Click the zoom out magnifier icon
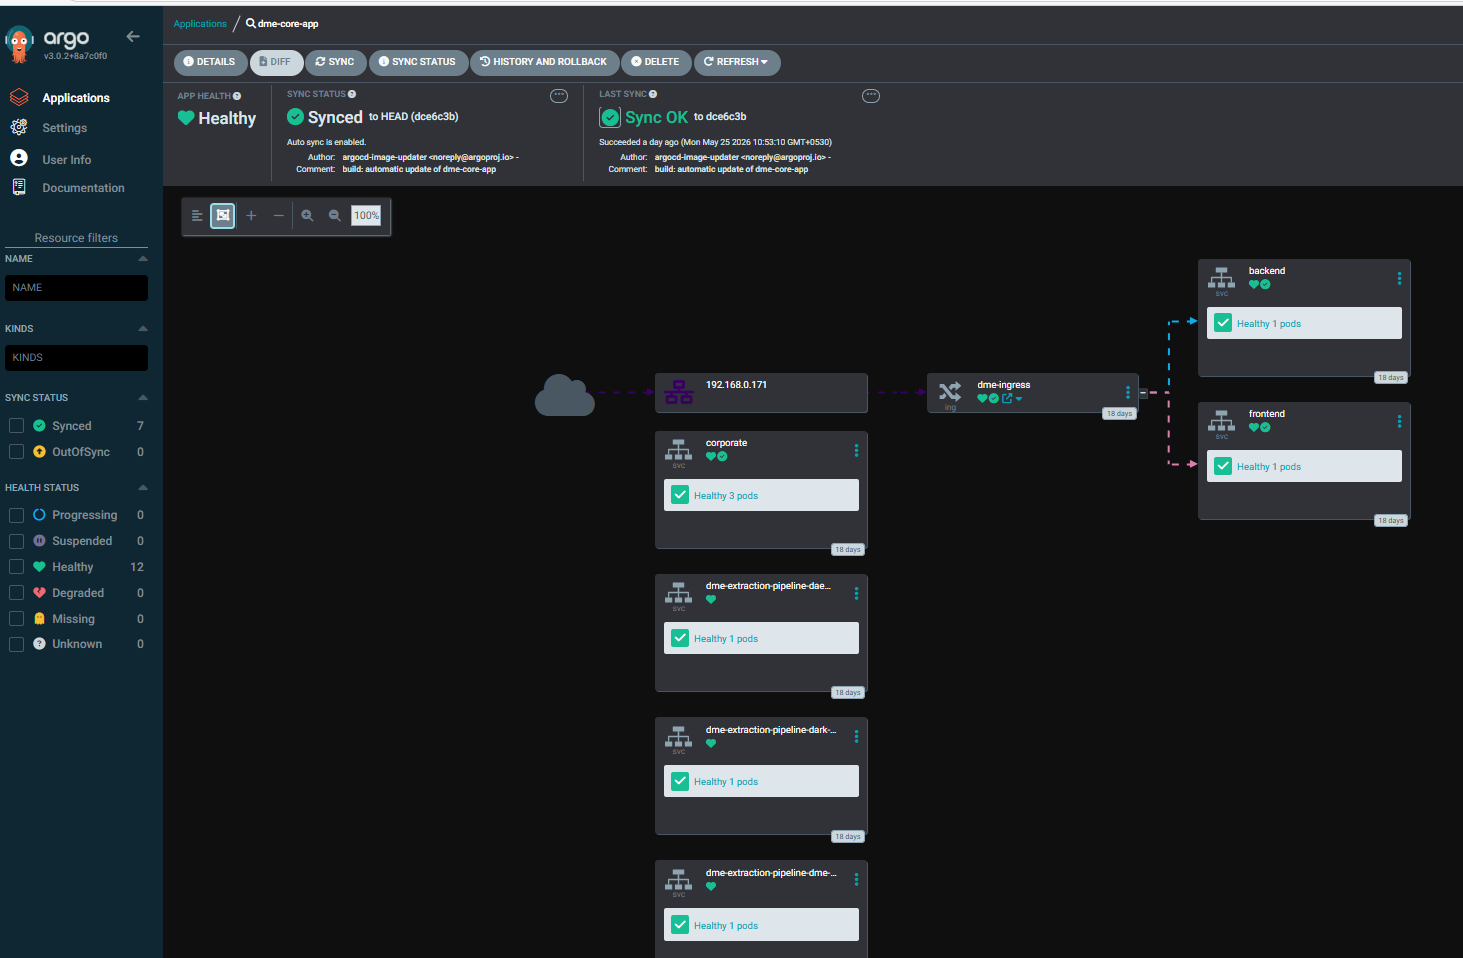 click(335, 215)
